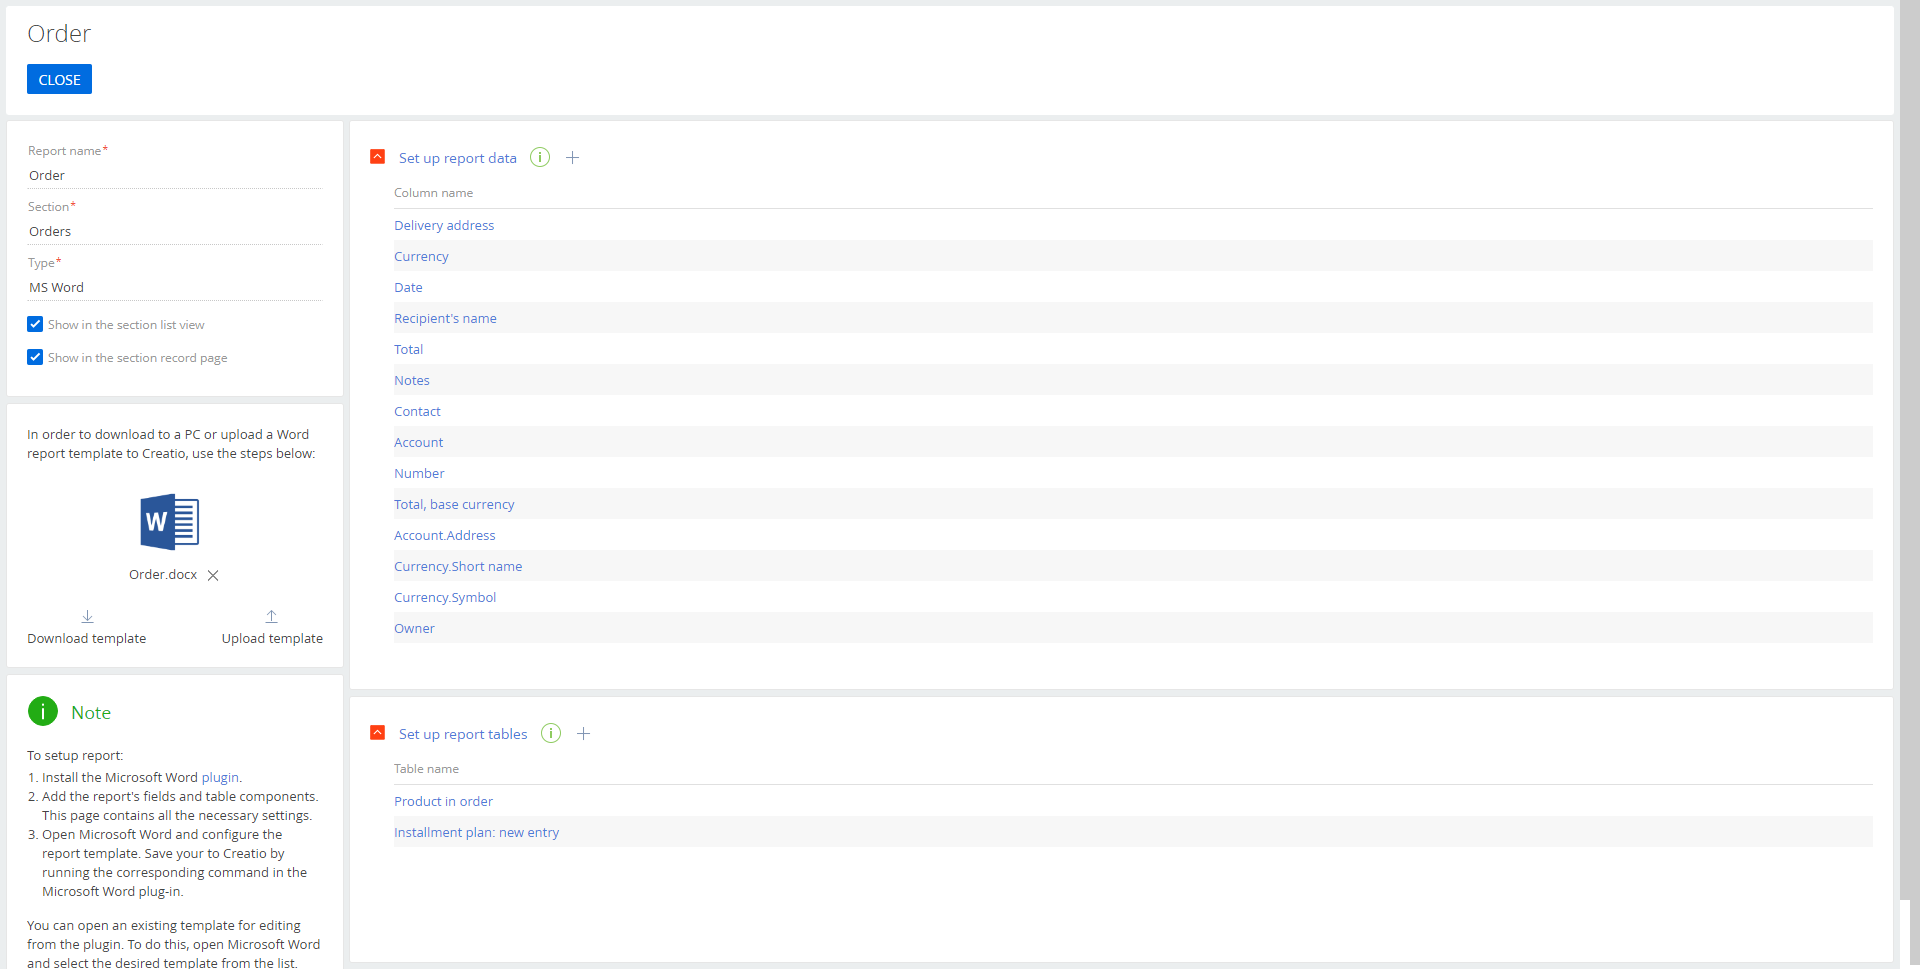Click the Upload template arrow icon

[x=271, y=617]
